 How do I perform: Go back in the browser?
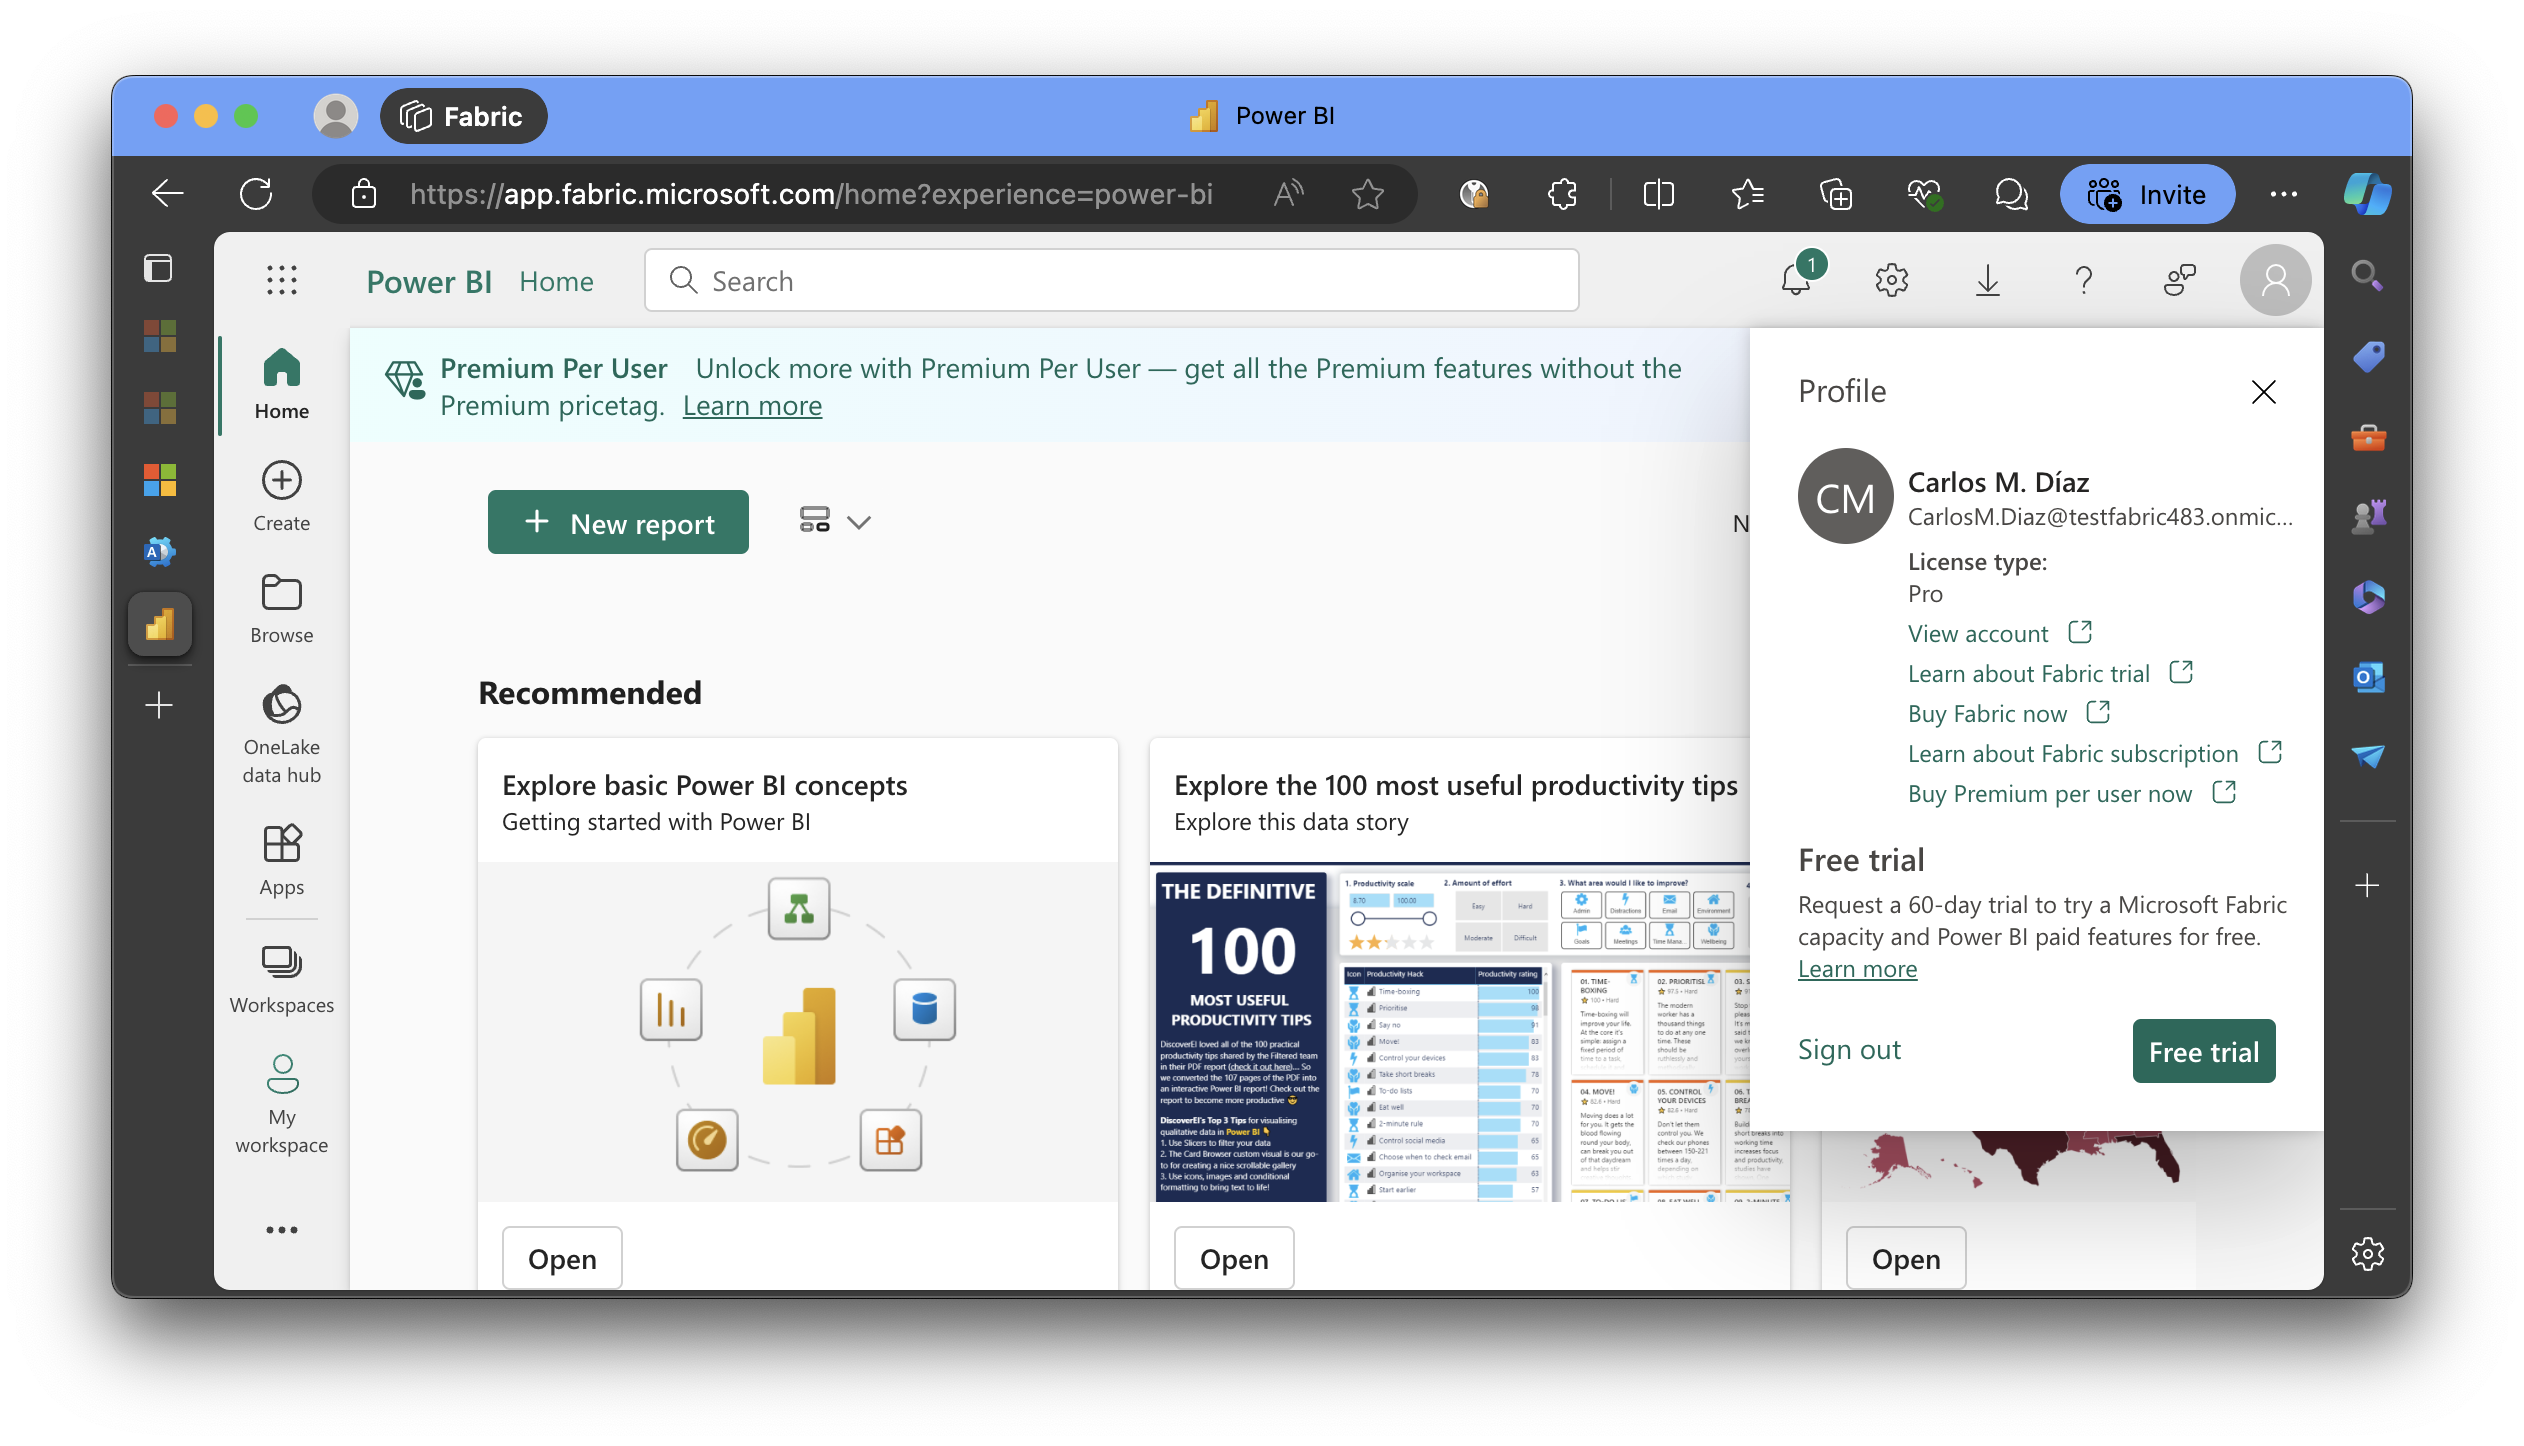point(167,194)
